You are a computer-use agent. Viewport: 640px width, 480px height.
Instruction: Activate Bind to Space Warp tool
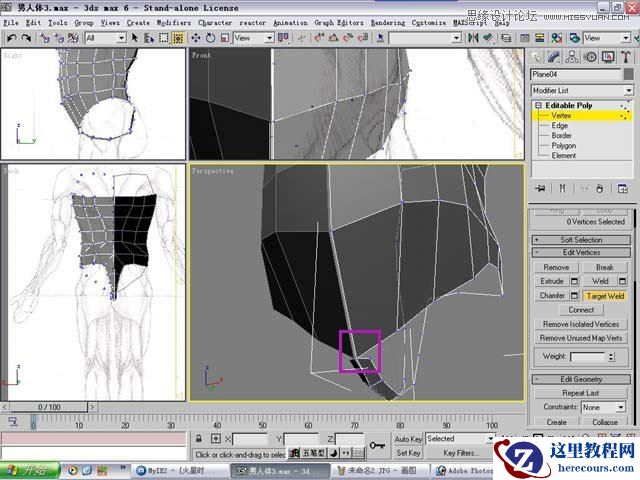pyautogui.click(x=73, y=38)
